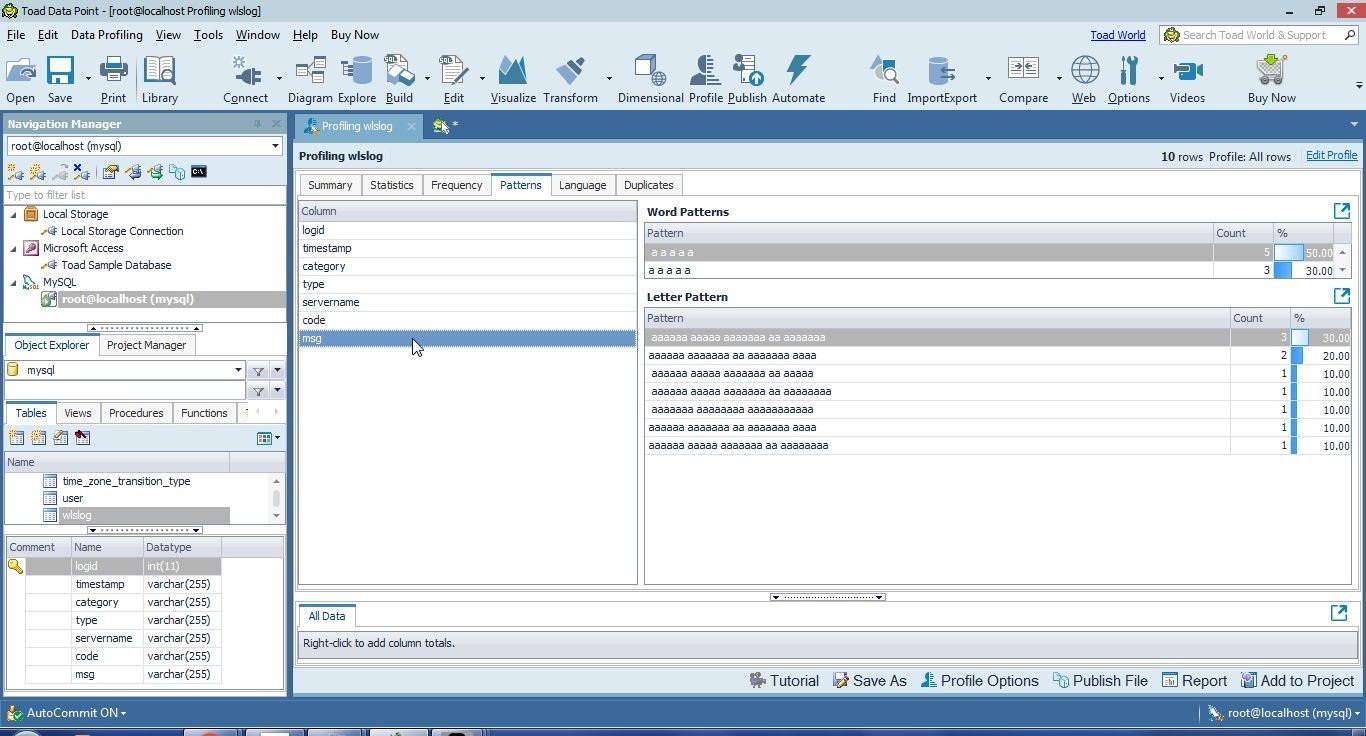Switch to the Views object tab

coord(78,413)
